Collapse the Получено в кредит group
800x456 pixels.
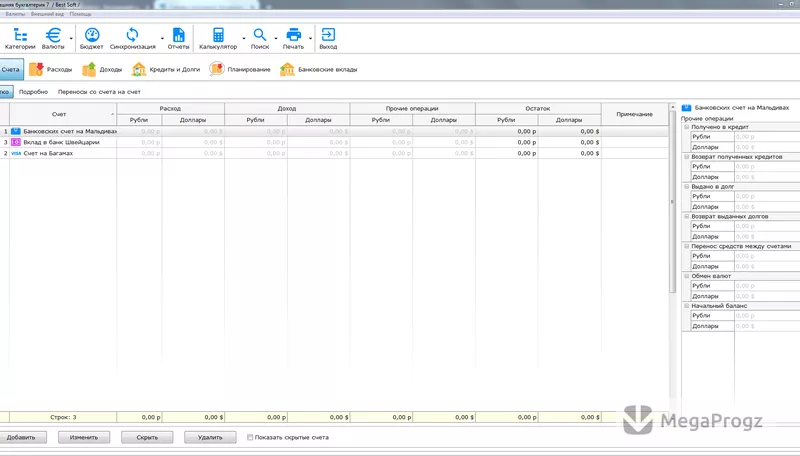coord(687,126)
